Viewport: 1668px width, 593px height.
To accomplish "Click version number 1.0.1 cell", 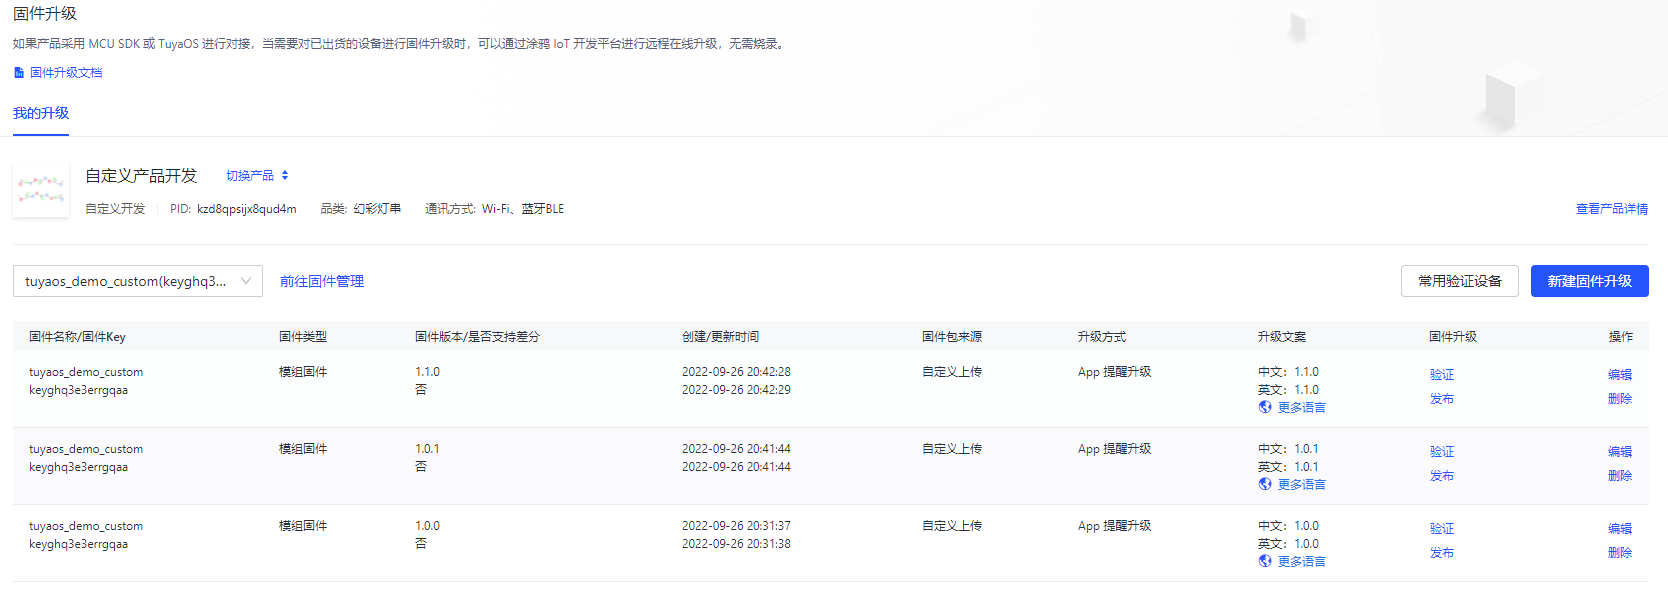I will pyautogui.click(x=427, y=449).
